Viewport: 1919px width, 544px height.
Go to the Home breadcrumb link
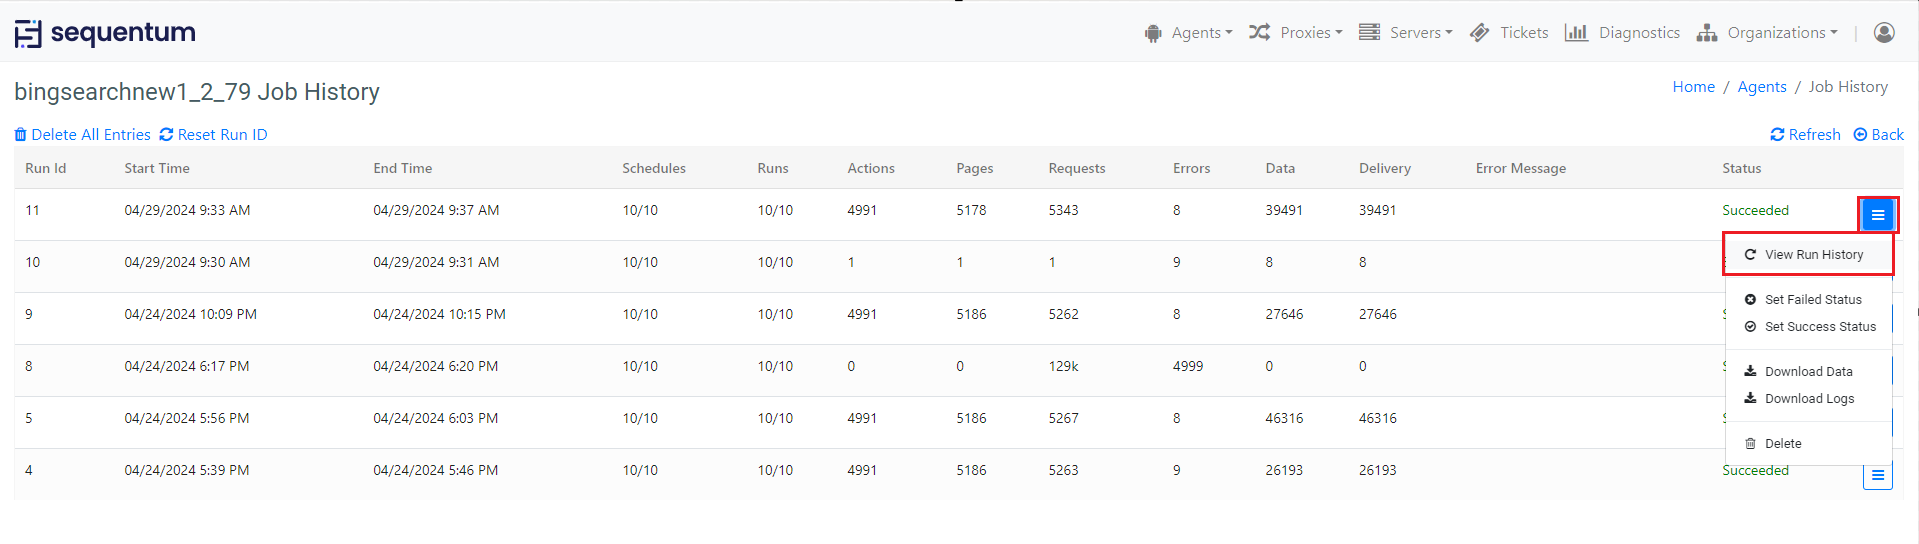click(1693, 87)
